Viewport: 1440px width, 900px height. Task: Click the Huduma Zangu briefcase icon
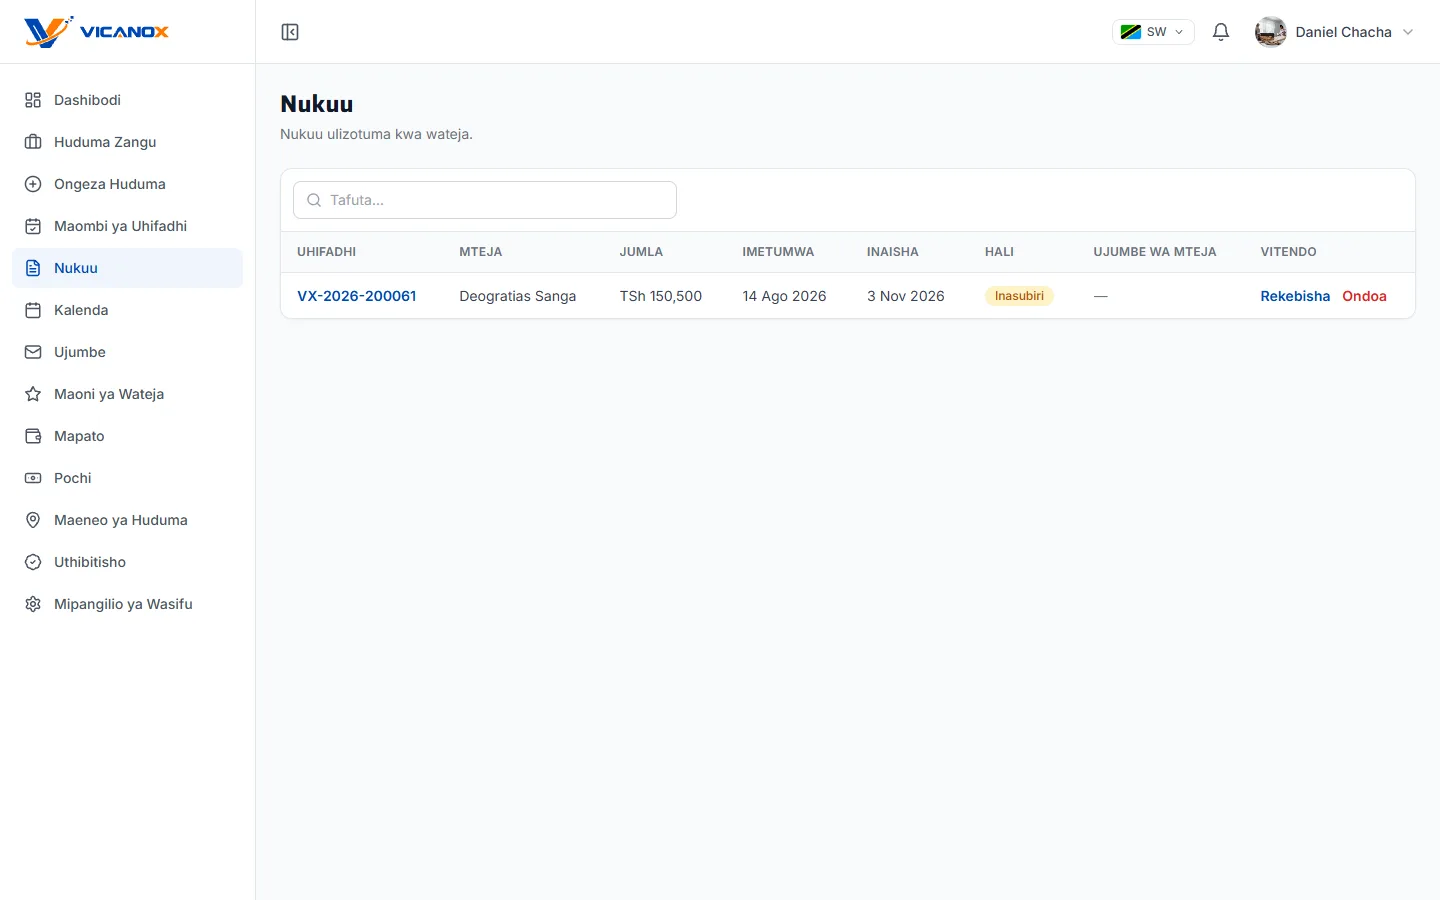click(33, 142)
